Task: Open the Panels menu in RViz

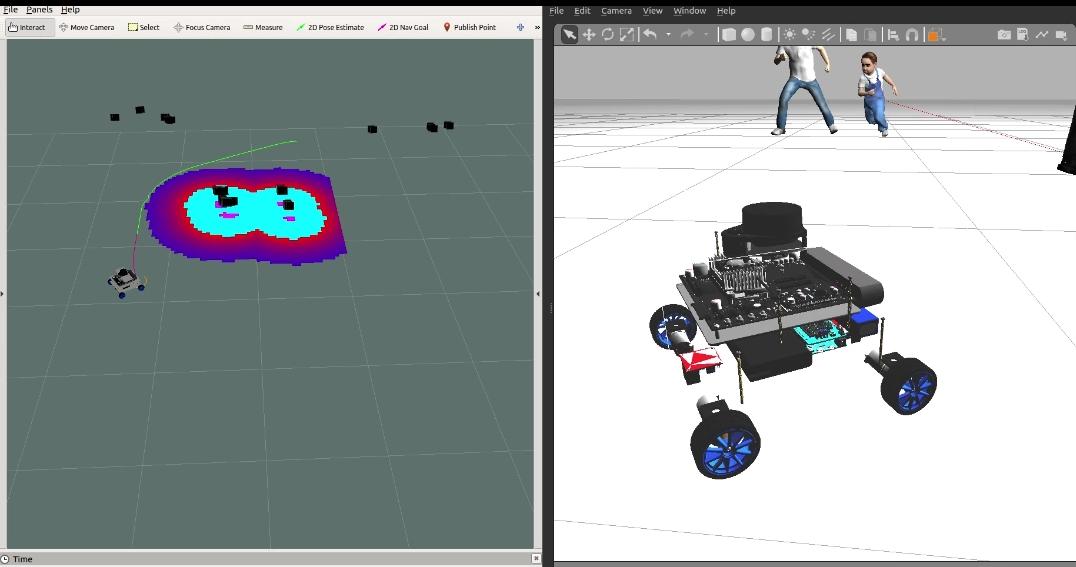Action: tap(39, 9)
